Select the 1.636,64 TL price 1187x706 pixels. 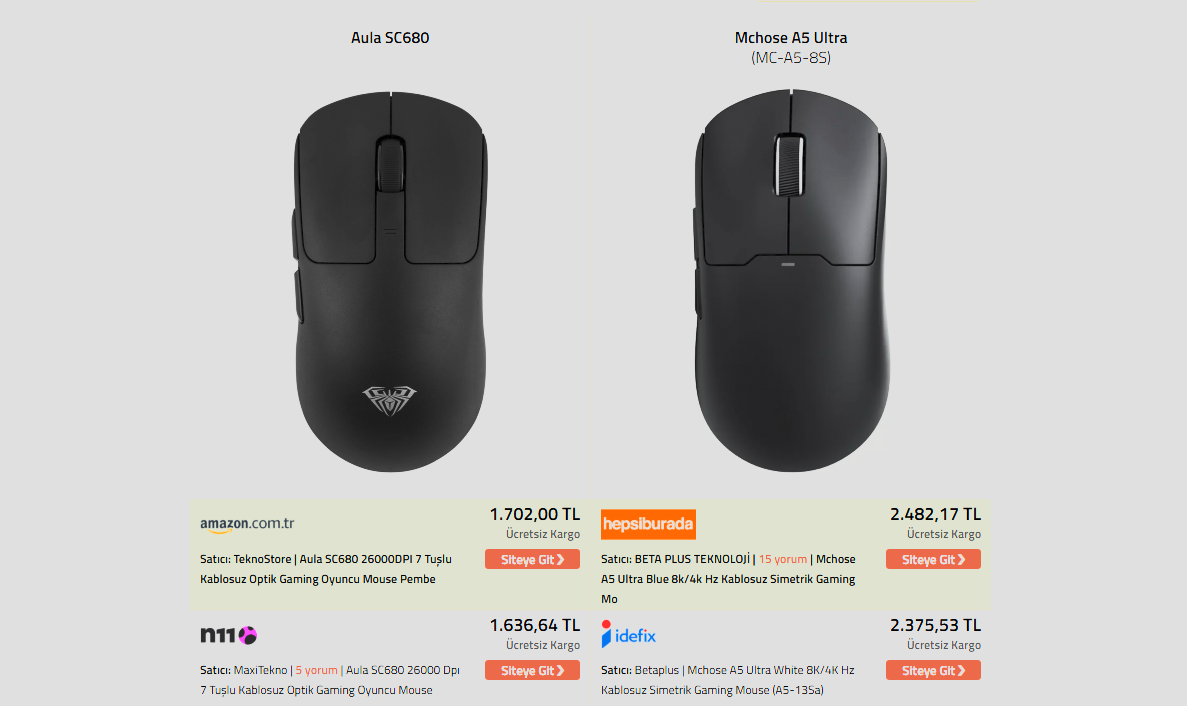click(534, 625)
